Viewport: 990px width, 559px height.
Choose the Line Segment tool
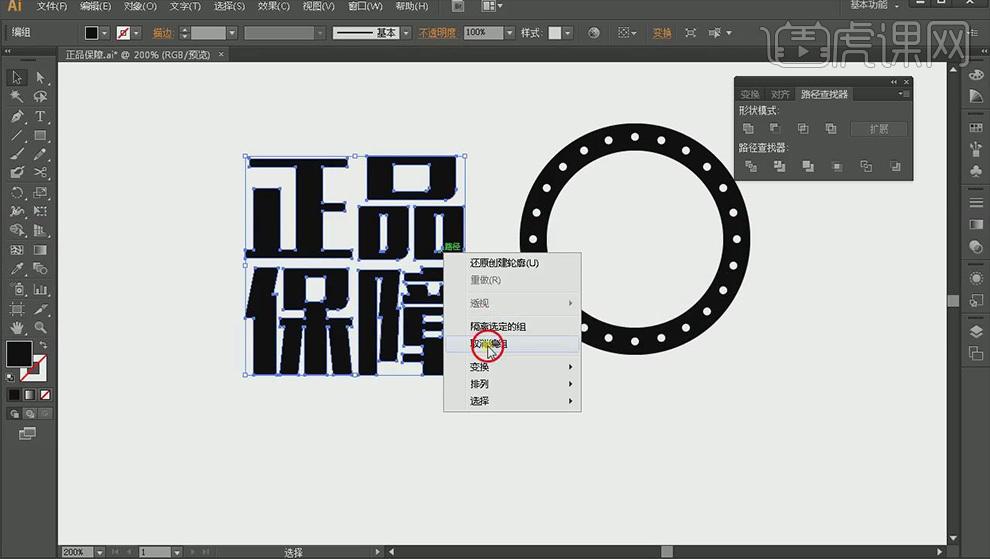point(16,135)
